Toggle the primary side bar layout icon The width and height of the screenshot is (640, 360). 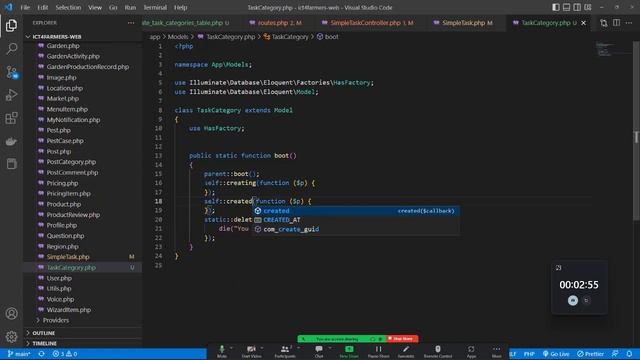coord(556,7)
